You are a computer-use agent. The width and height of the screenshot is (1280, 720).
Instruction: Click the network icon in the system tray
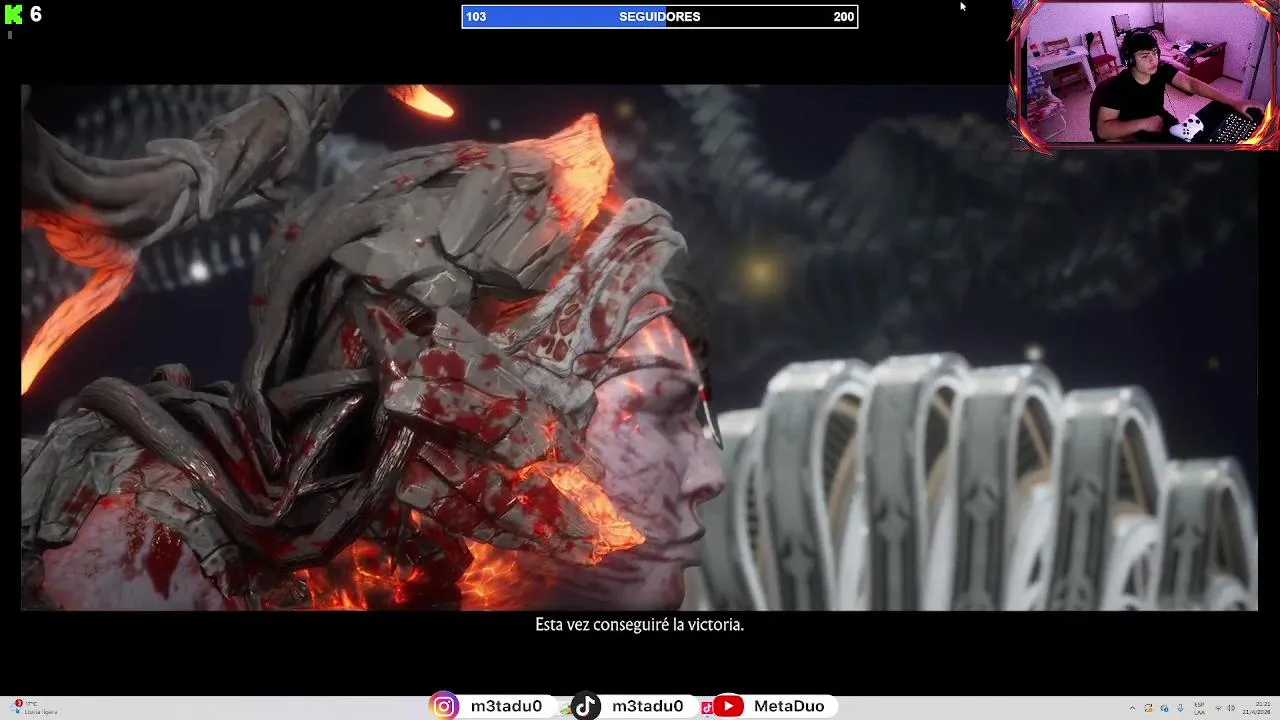(1218, 708)
